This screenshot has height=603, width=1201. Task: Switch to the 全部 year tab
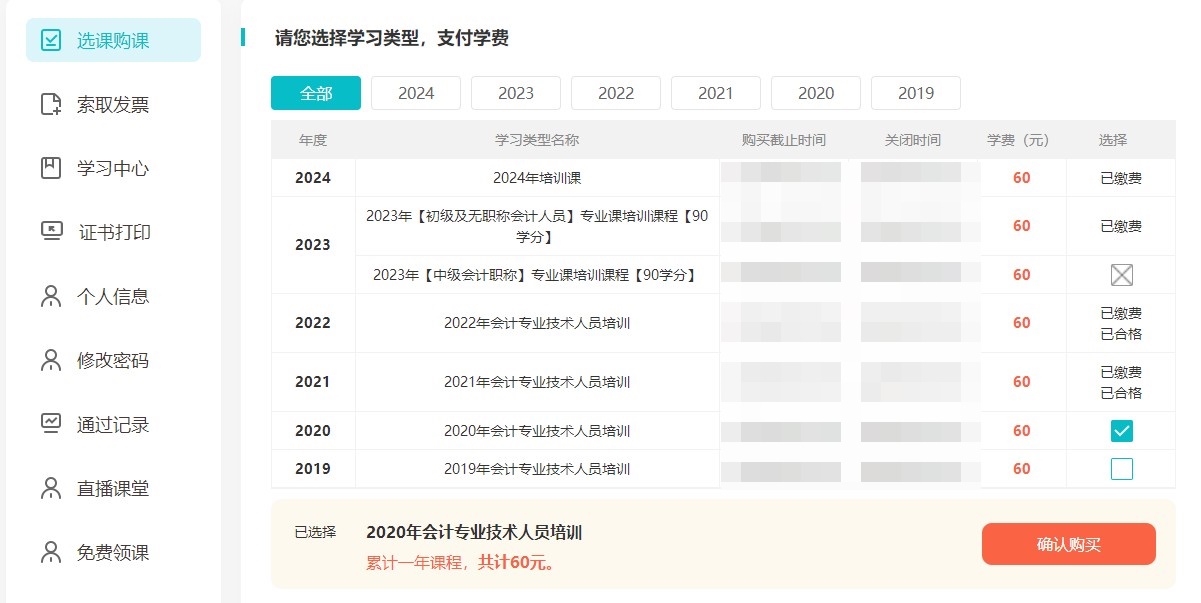tap(316, 93)
